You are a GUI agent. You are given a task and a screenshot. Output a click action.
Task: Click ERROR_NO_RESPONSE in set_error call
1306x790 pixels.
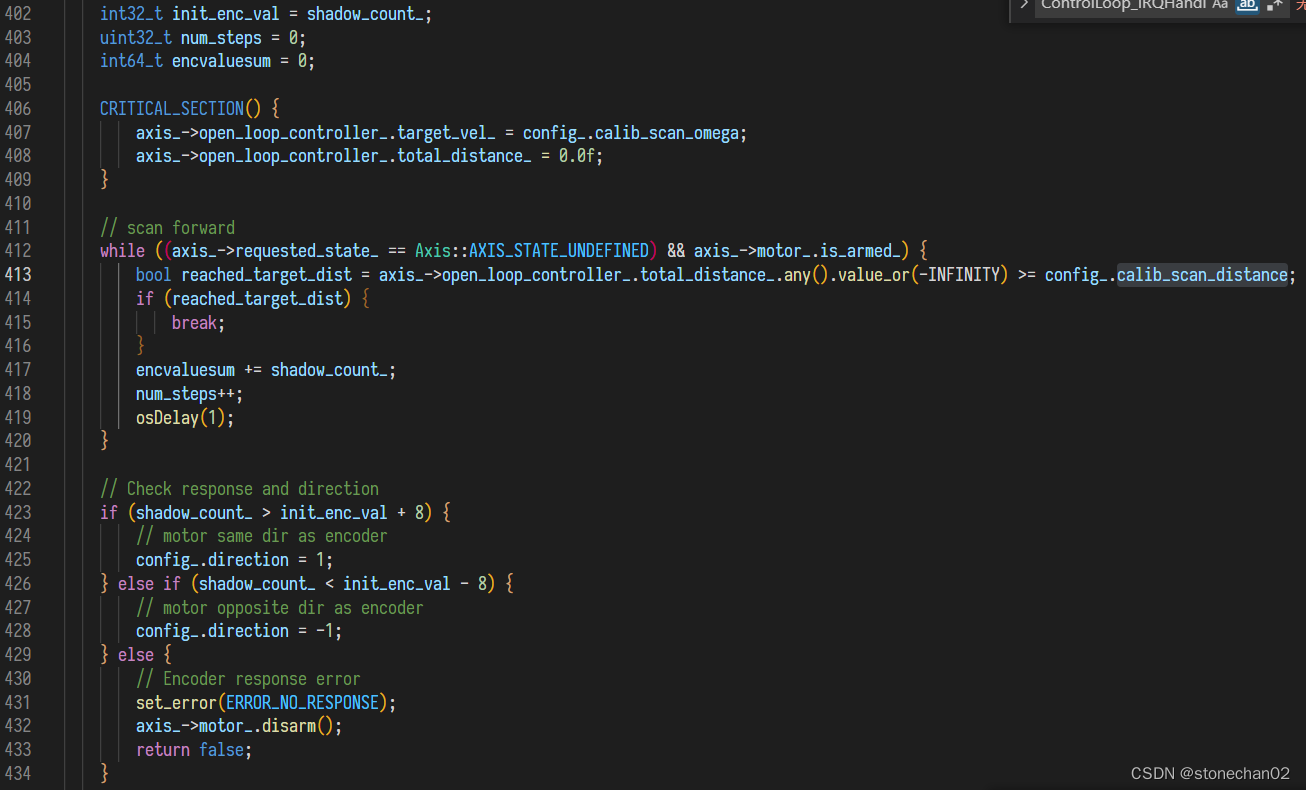303,703
